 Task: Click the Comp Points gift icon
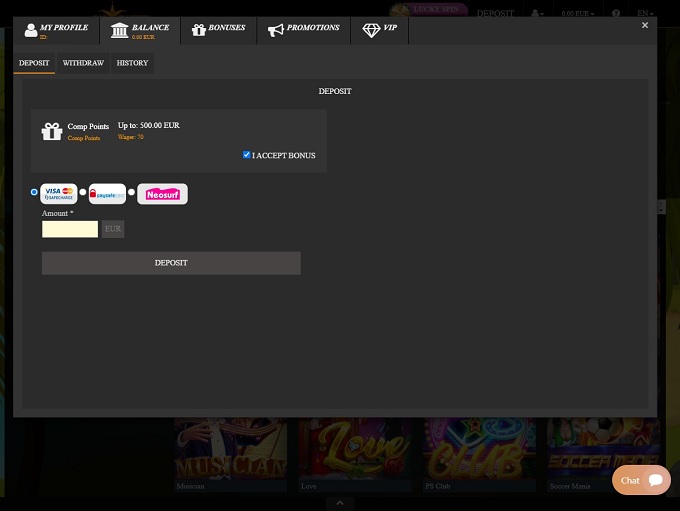52,132
